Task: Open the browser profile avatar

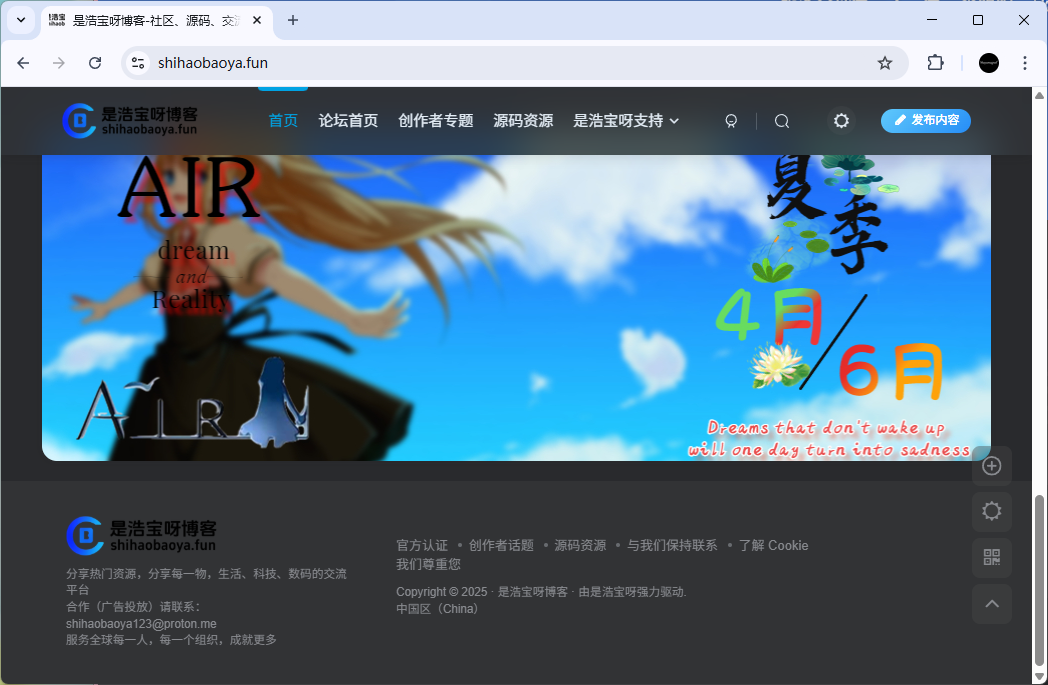Action: coord(989,63)
